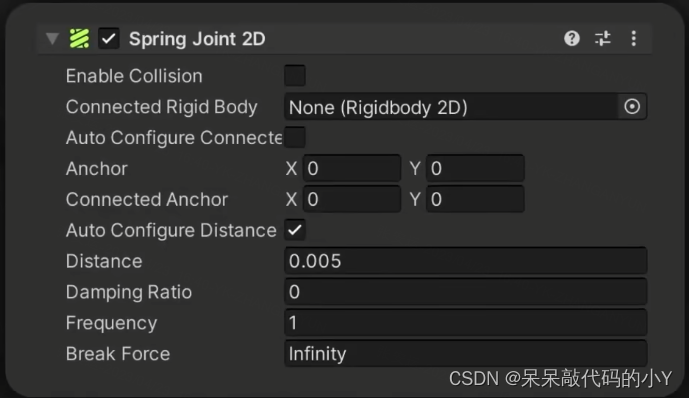Click the Damping Ratio value field

pyautogui.click(x=465, y=292)
